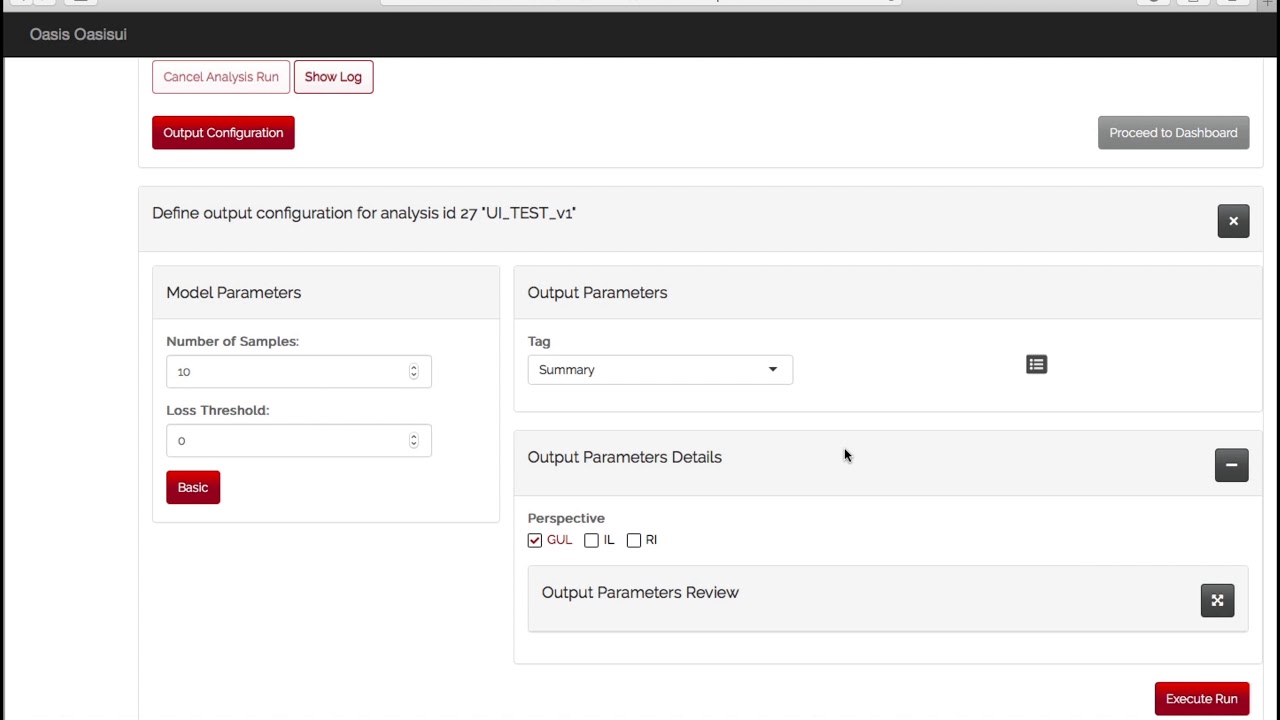1280x720 pixels.
Task: Click the Output Configuration button
Action: click(x=223, y=133)
